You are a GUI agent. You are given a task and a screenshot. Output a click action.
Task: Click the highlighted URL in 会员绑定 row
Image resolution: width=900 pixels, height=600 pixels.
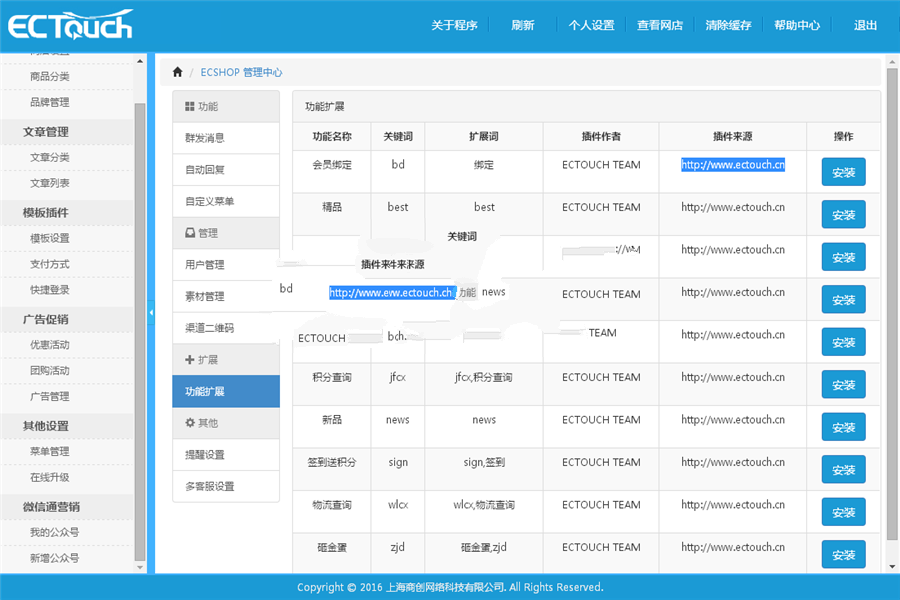click(x=733, y=165)
